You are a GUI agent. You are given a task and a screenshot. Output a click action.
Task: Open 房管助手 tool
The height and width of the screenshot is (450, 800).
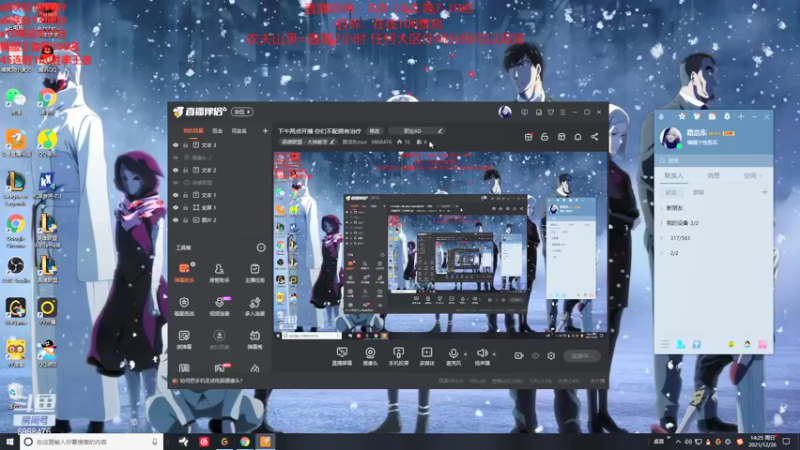coord(219,273)
